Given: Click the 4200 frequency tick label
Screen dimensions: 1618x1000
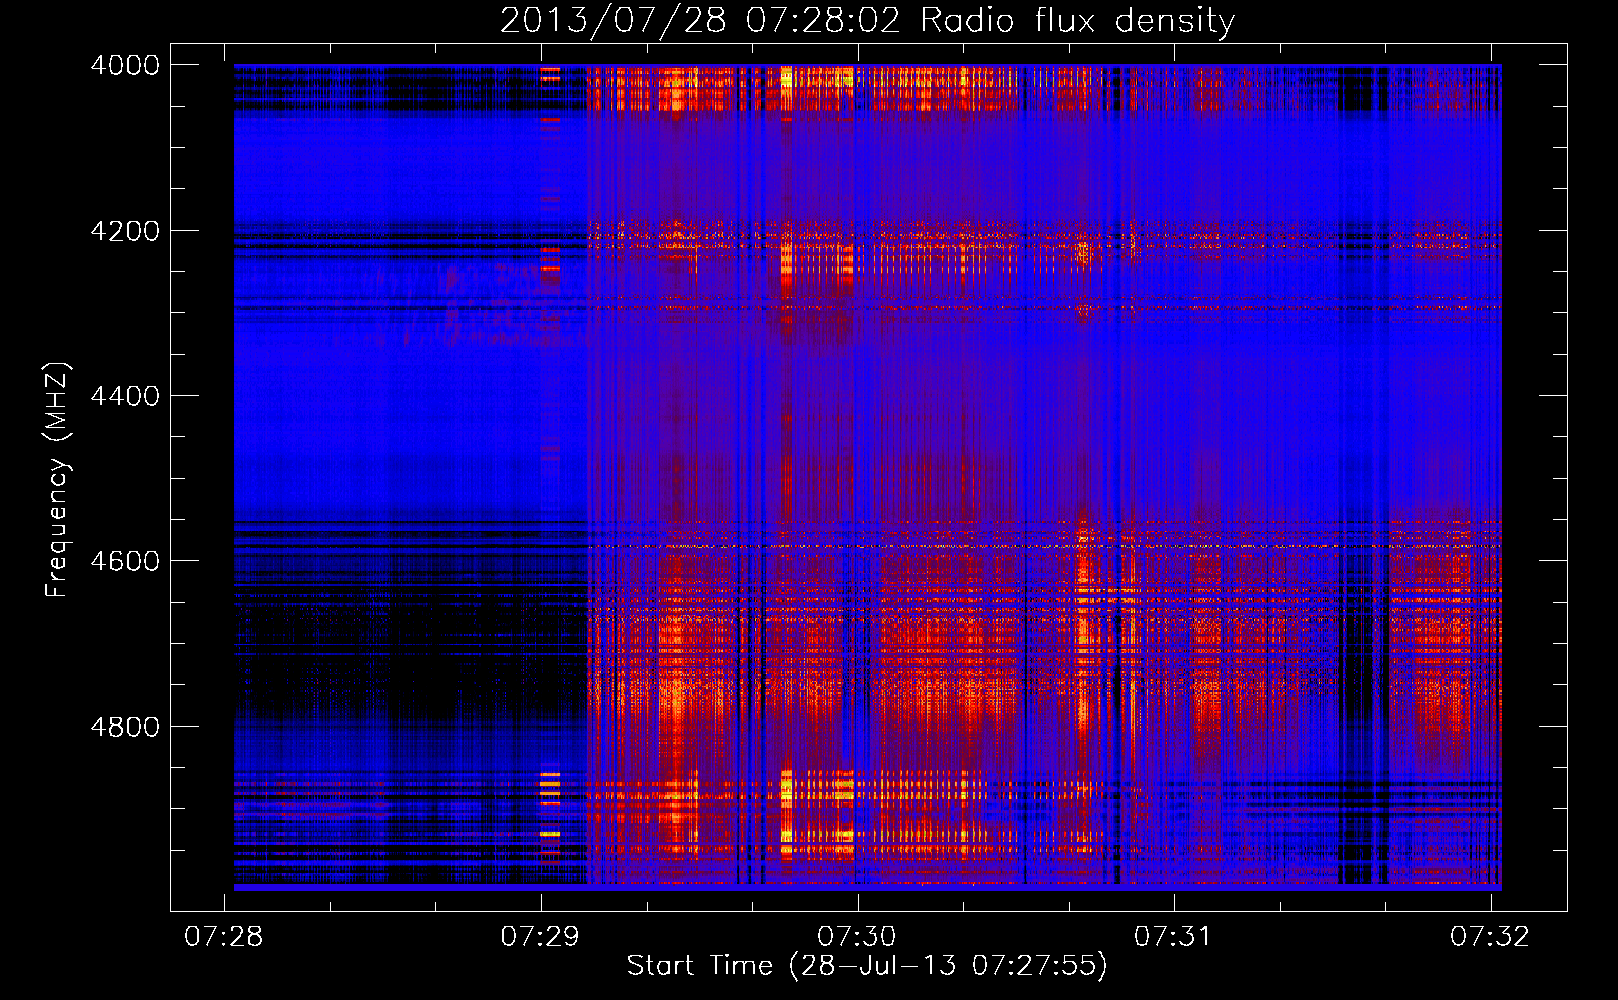Looking at the screenshot, I should coord(125,231).
